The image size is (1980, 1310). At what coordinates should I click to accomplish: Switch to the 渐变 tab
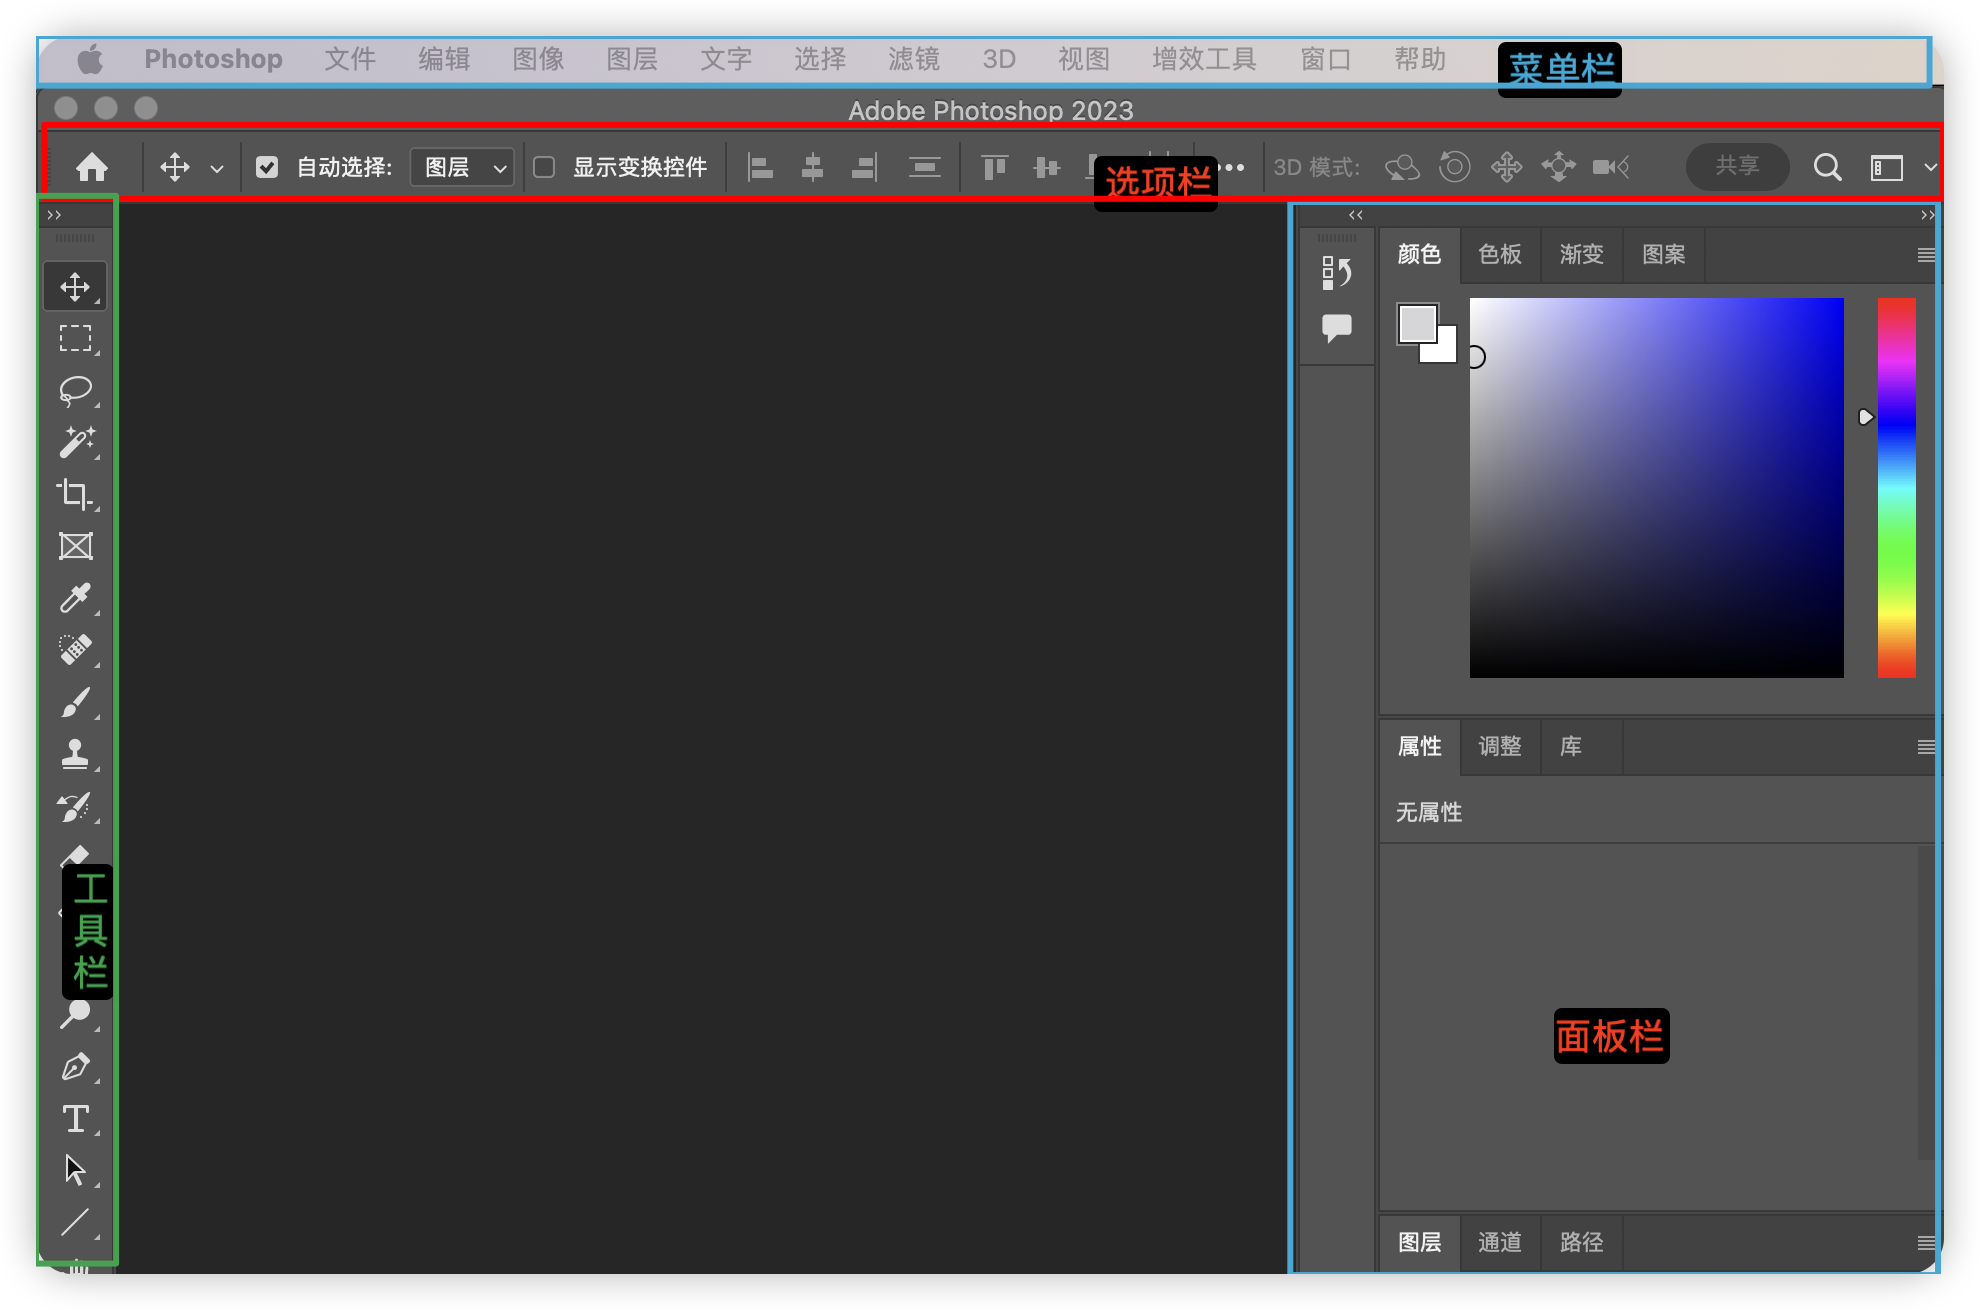(x=1582, y=255)
